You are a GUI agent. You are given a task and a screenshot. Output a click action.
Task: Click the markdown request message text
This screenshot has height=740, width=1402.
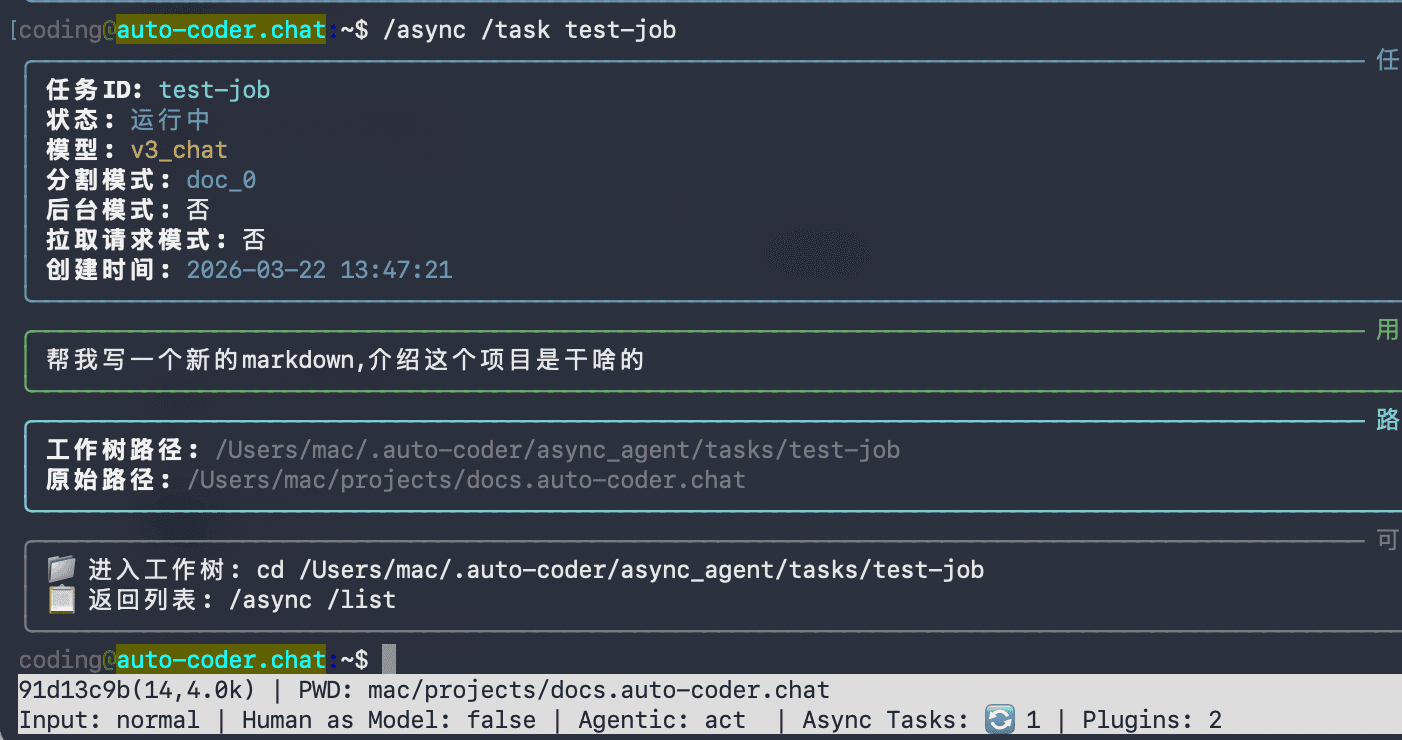coord(345,360)
